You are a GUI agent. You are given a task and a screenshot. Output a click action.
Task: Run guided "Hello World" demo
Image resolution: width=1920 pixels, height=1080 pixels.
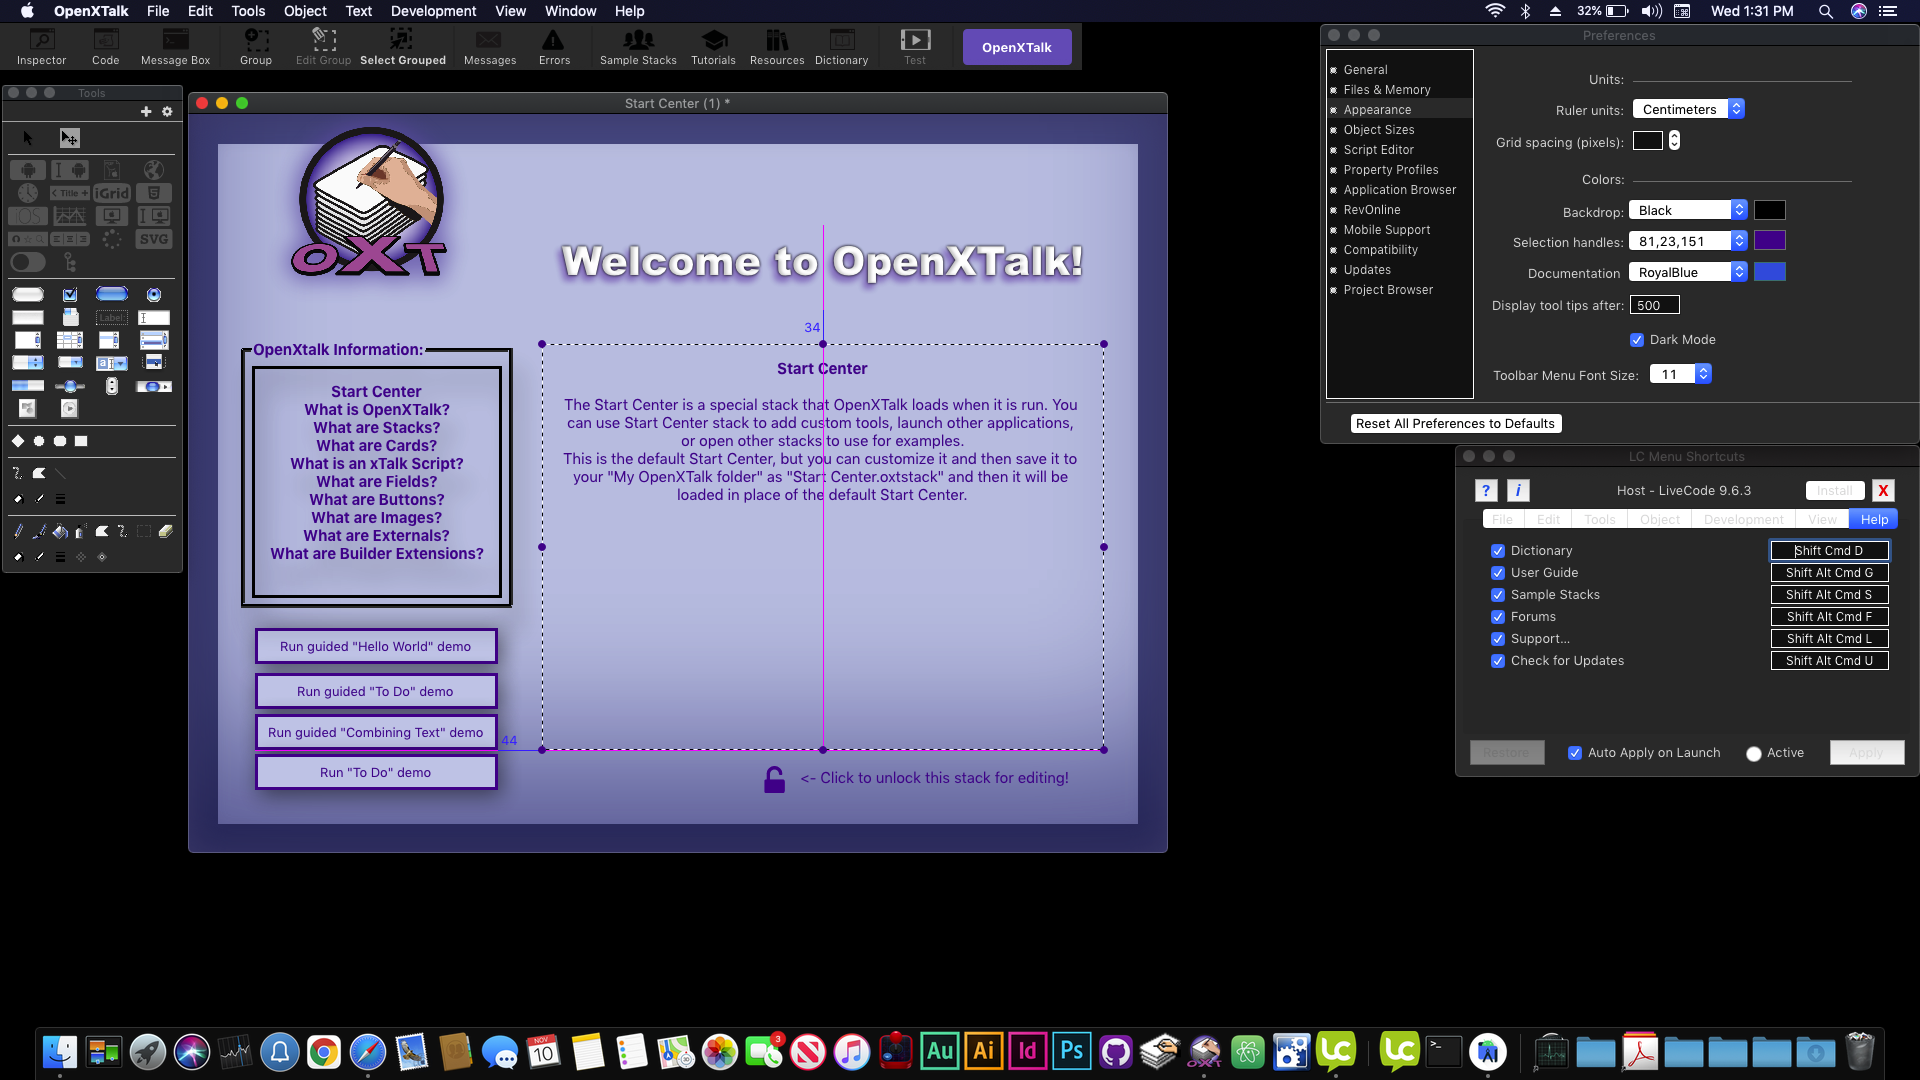point(375,646)
